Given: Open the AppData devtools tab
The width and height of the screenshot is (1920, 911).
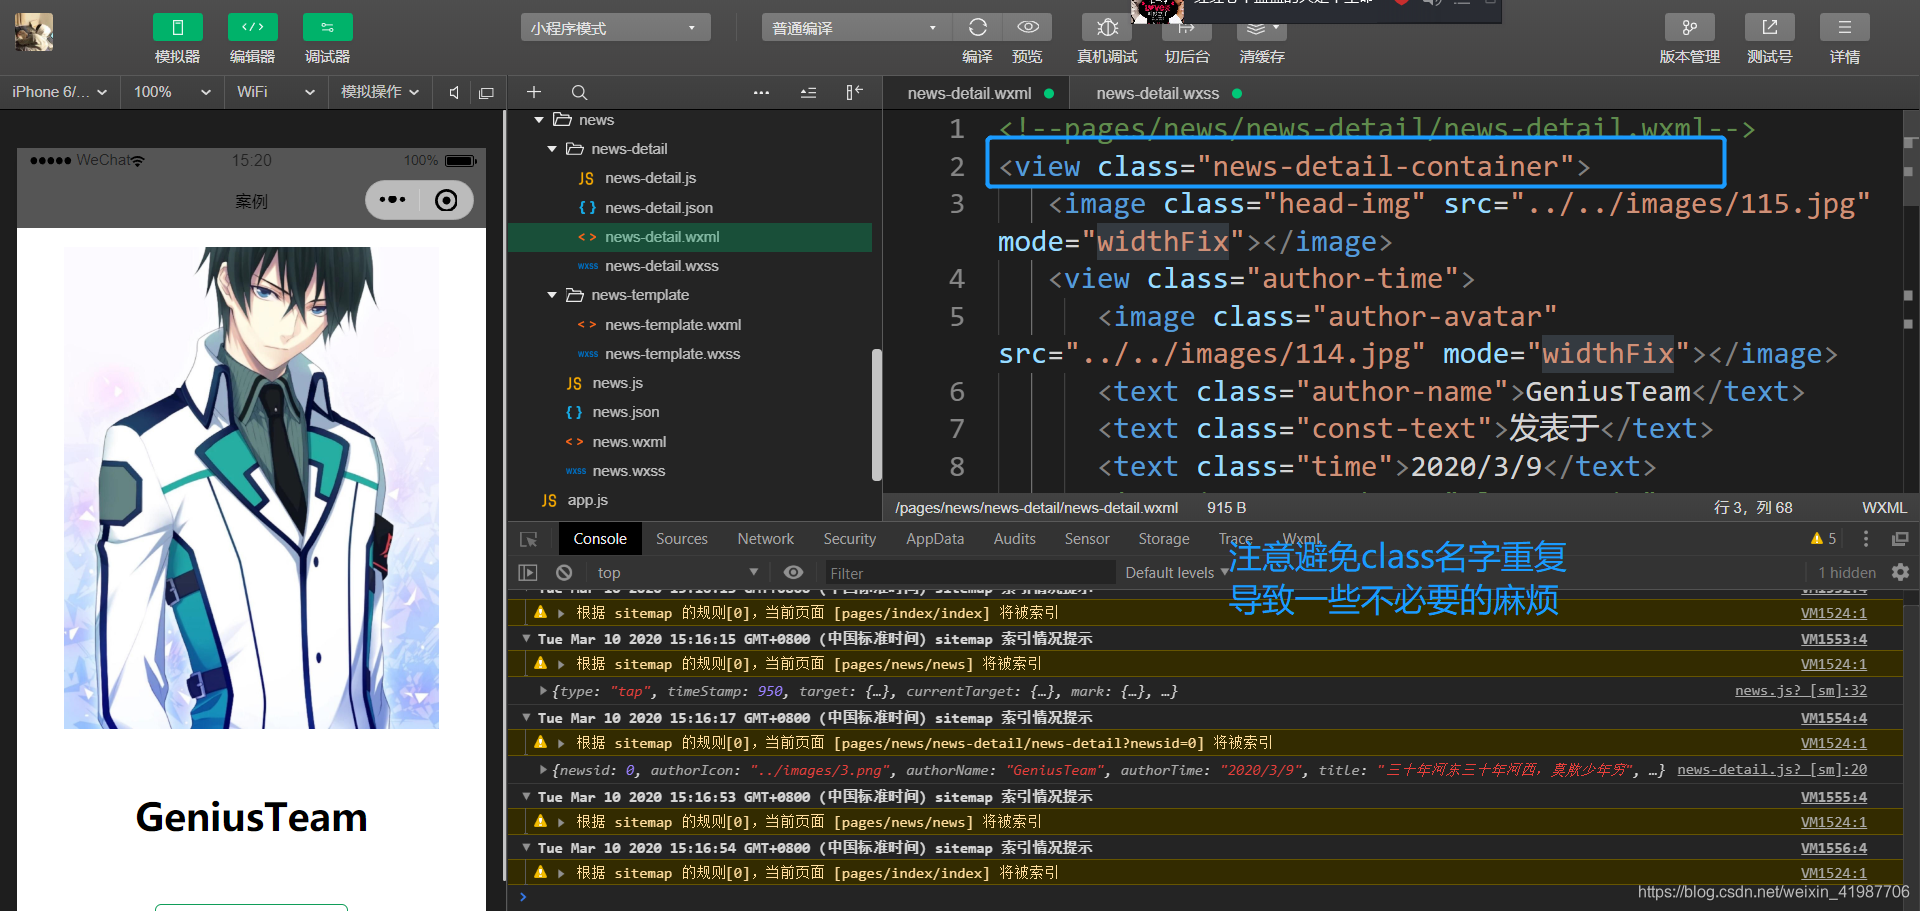Looking at the screenshot, I should [935, 539].
